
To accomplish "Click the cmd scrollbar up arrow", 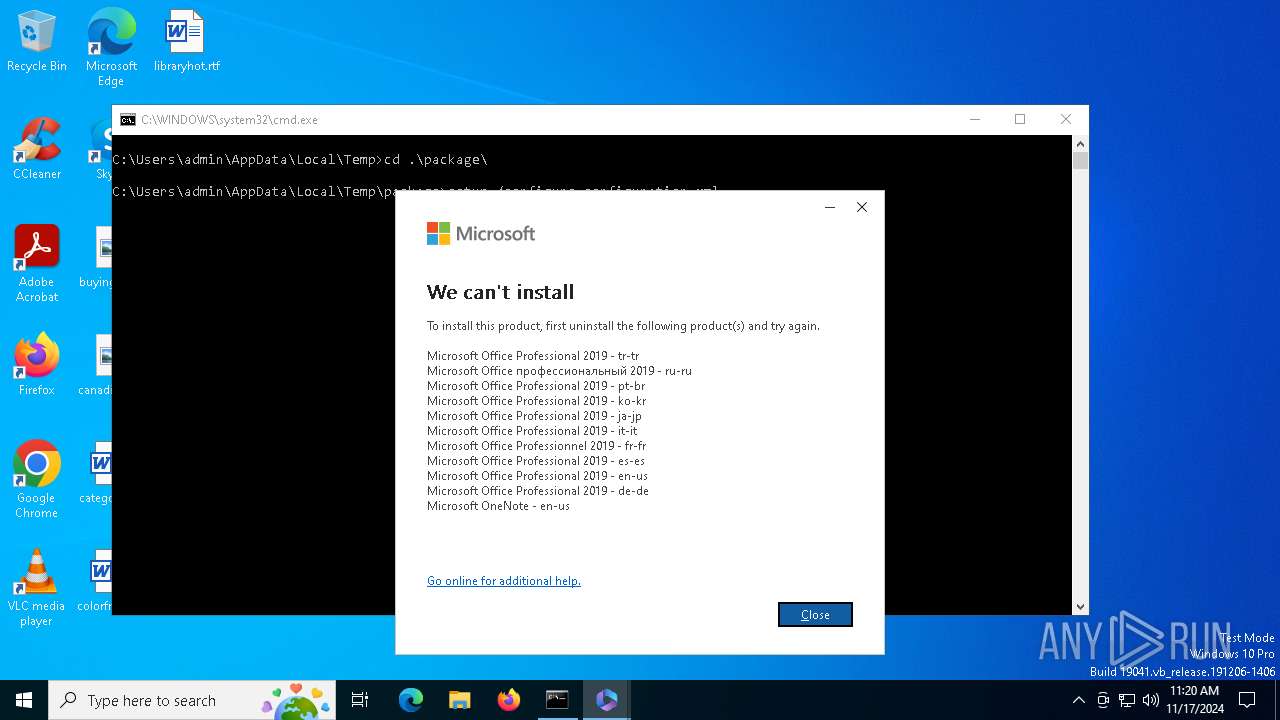I will 1080,143.
